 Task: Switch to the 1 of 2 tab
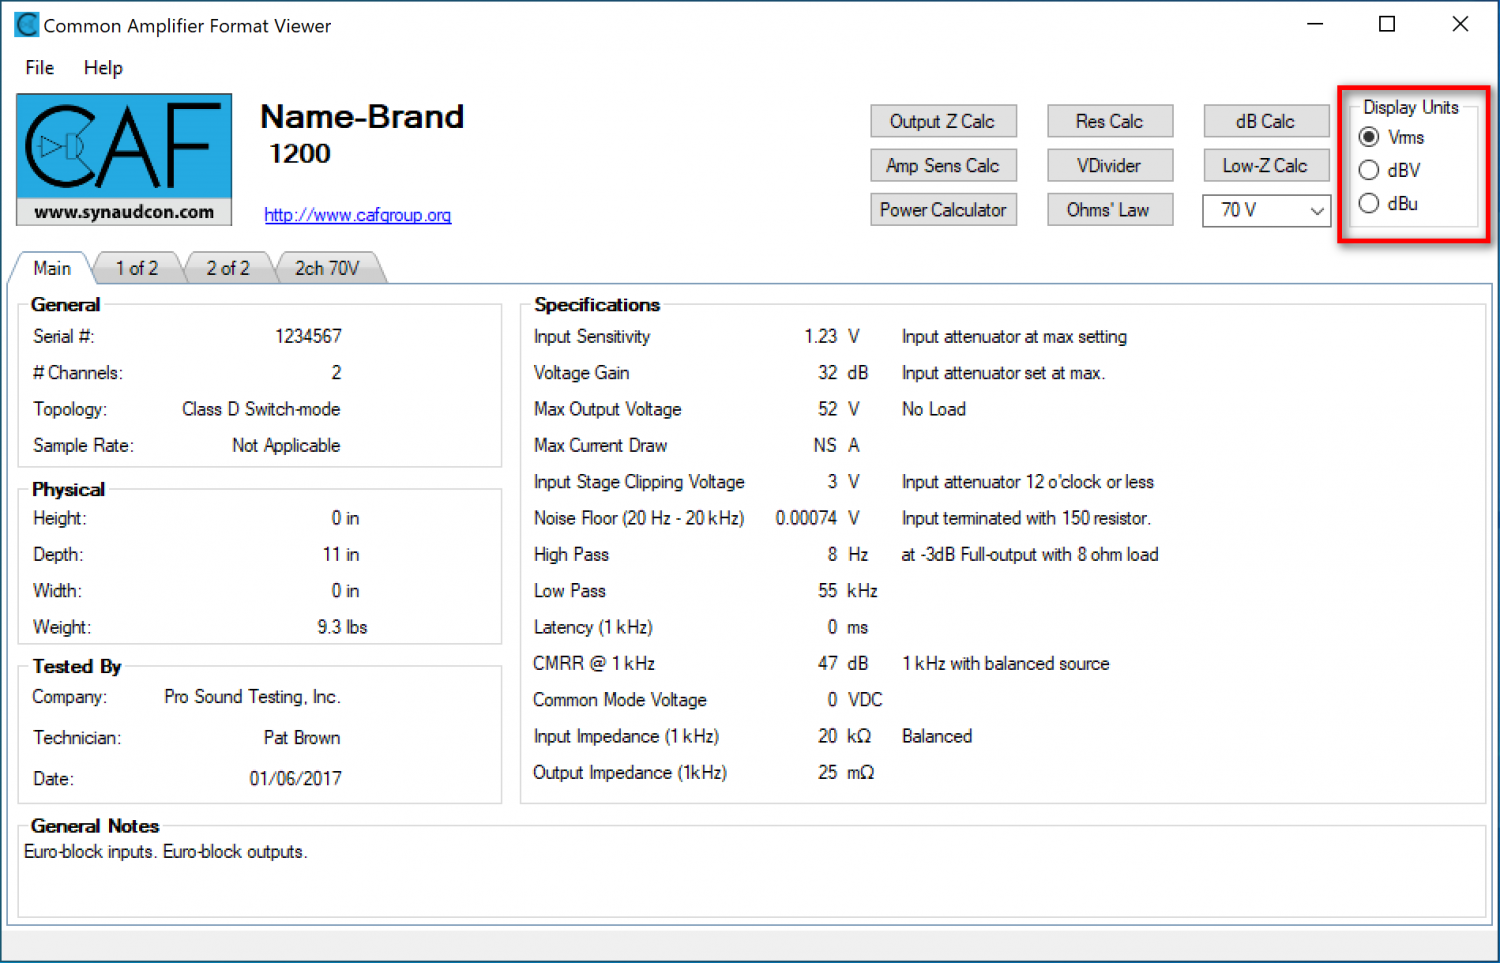137,268
